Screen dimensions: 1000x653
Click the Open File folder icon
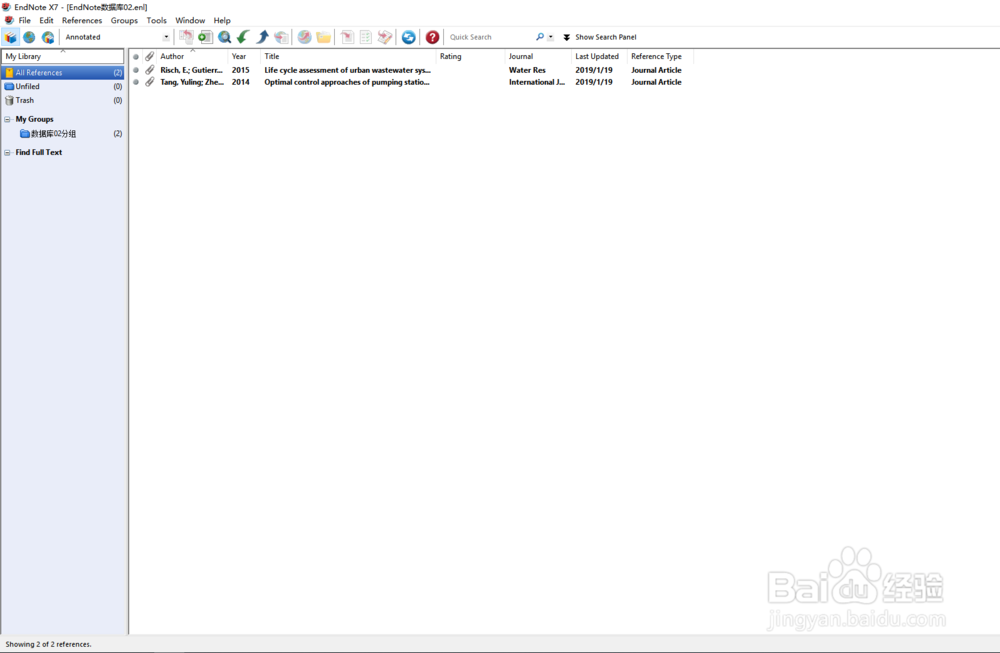(x=323, y=38)
